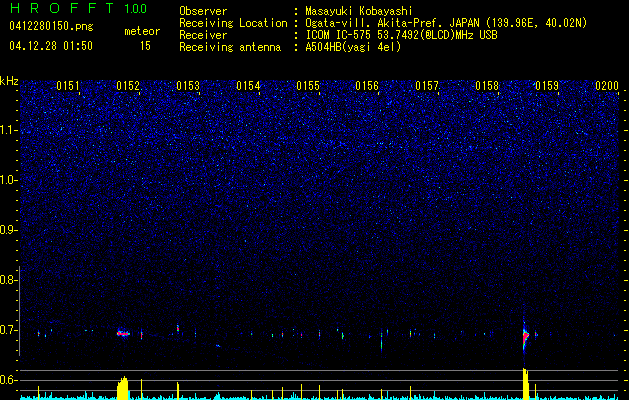Click the observer name Masayuki Kobayashi
Viewport: 629px width, 400px height.
point(359,11)
